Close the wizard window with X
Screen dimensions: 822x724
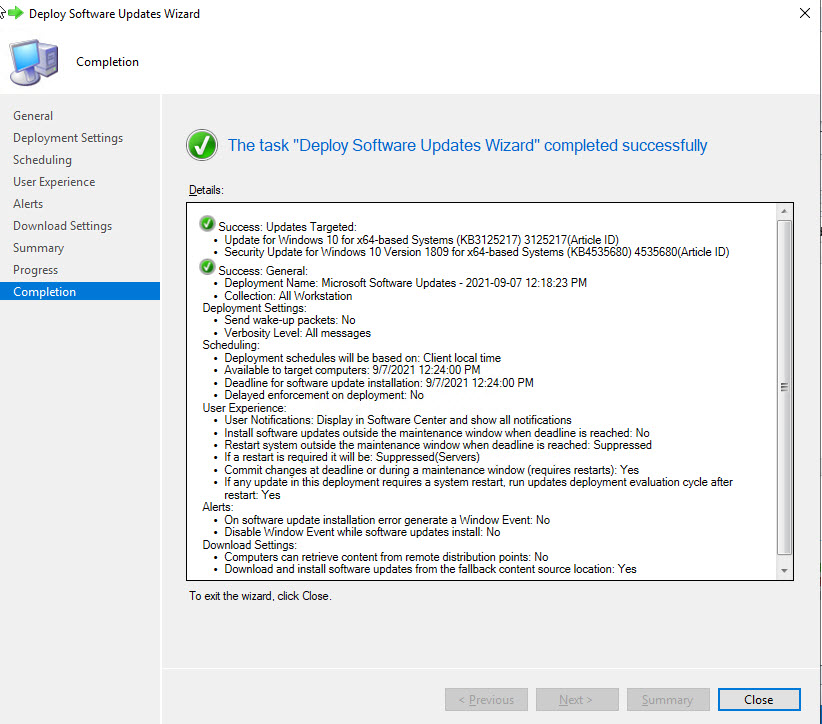pos(805,14)
